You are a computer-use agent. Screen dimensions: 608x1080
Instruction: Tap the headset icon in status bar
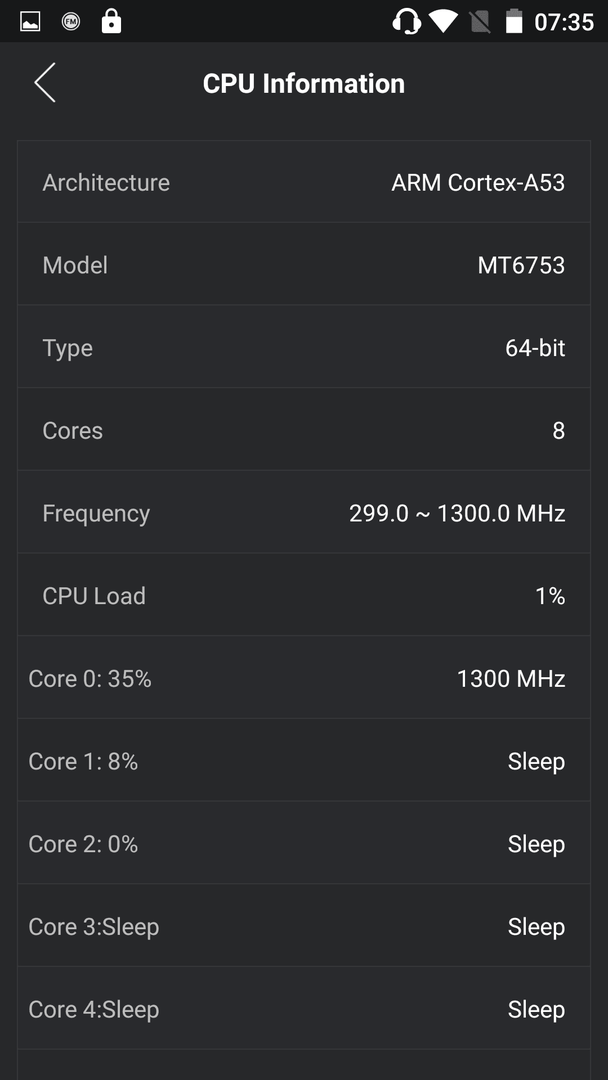[x=406, y=21]
